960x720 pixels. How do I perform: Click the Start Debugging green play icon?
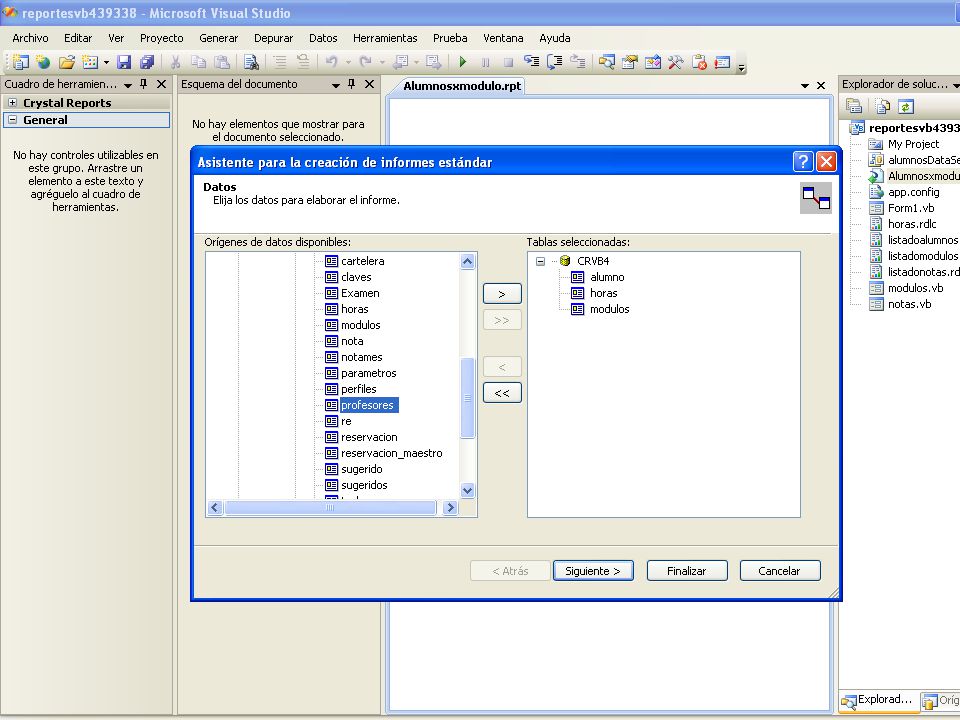tap(463, 62)
